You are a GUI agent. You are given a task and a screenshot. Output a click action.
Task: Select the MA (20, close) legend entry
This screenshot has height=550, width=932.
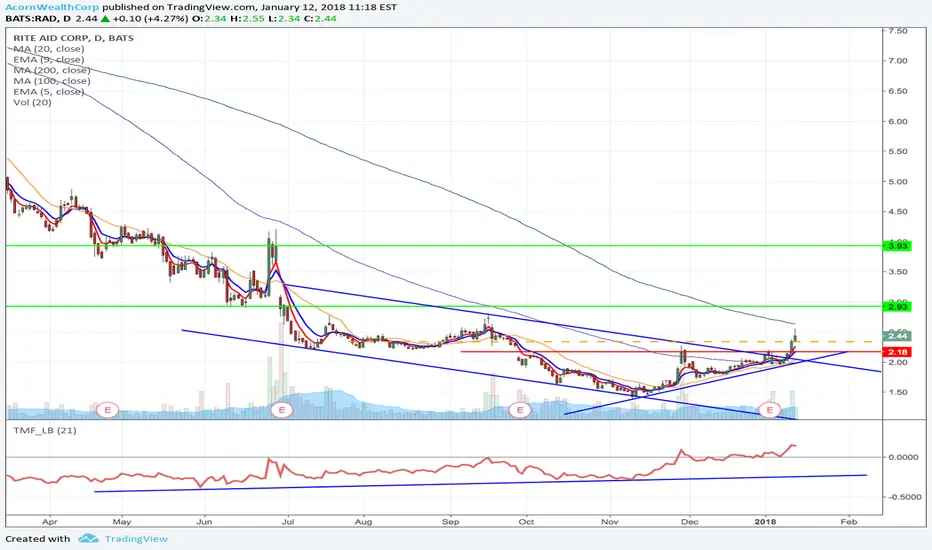click(49, 49)
